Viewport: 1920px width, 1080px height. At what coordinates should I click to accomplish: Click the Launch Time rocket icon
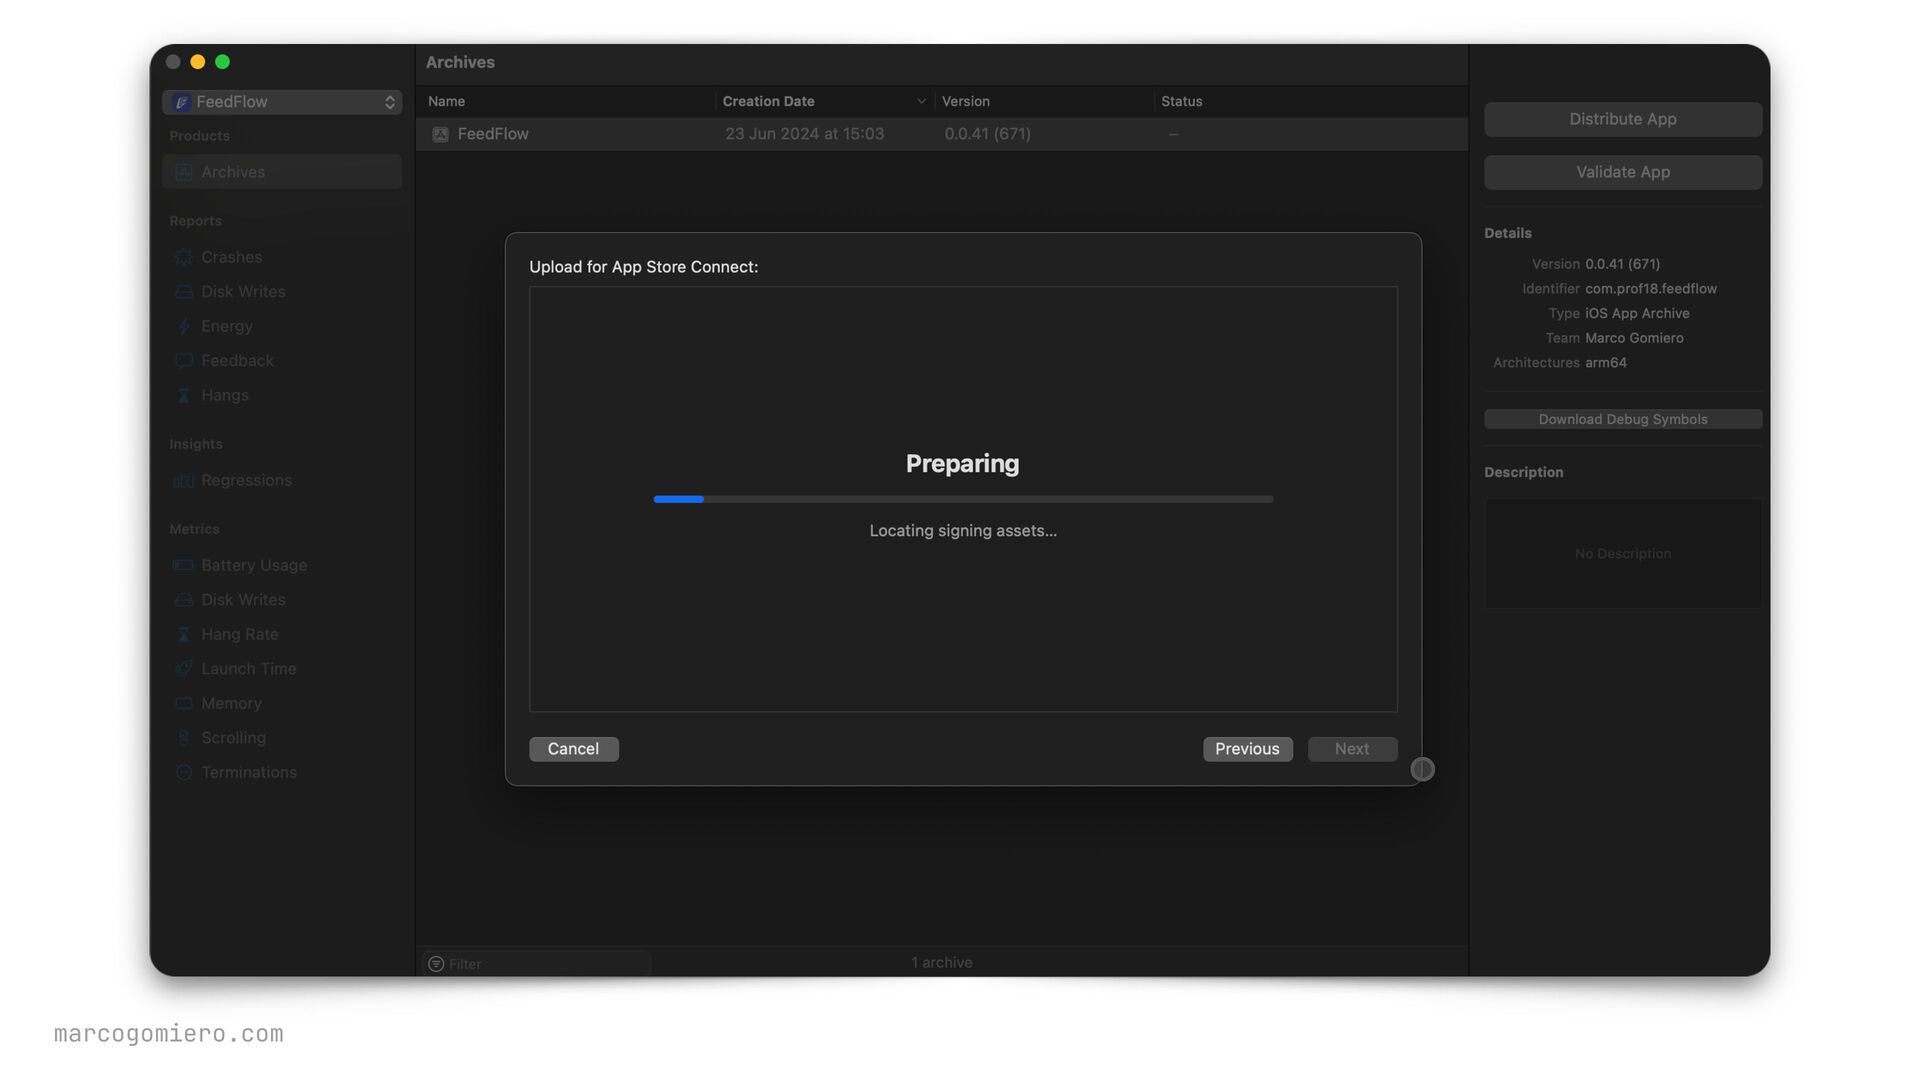(x=184, y=669)
